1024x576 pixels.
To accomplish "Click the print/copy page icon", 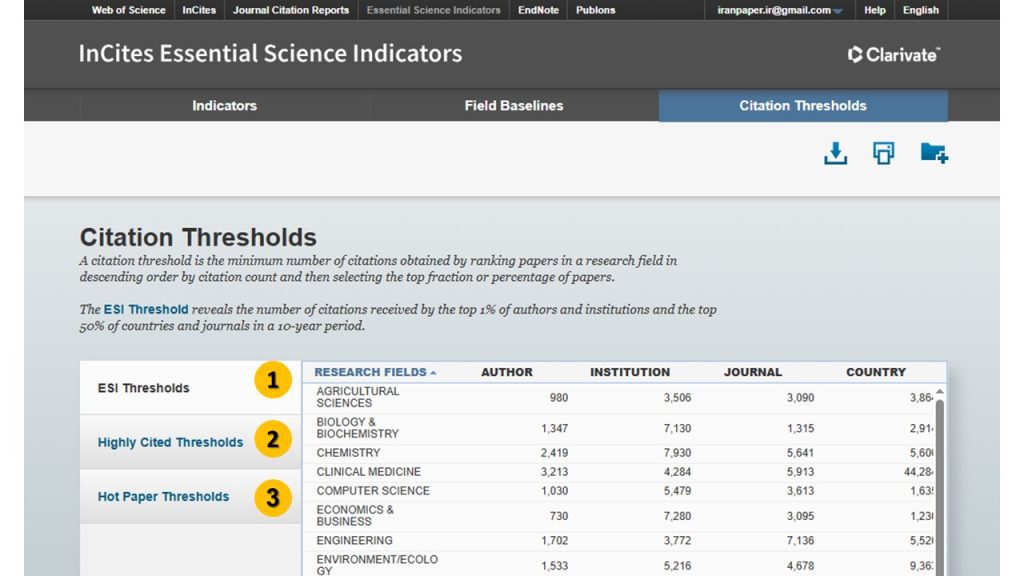I will point(884,153).
